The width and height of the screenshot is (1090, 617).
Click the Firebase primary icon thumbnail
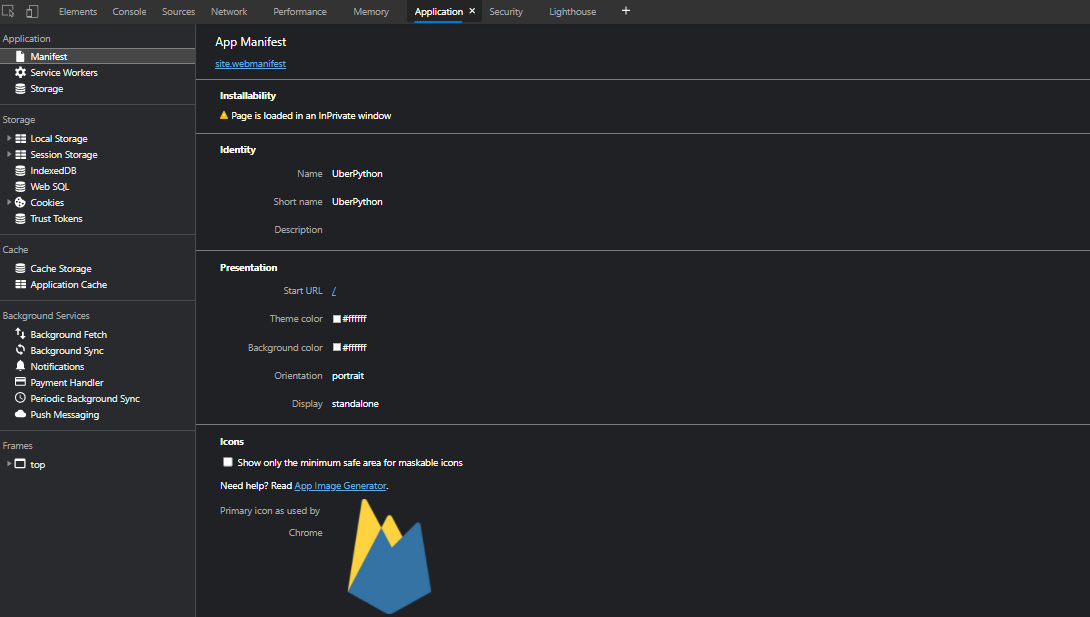tap(389, 555)
